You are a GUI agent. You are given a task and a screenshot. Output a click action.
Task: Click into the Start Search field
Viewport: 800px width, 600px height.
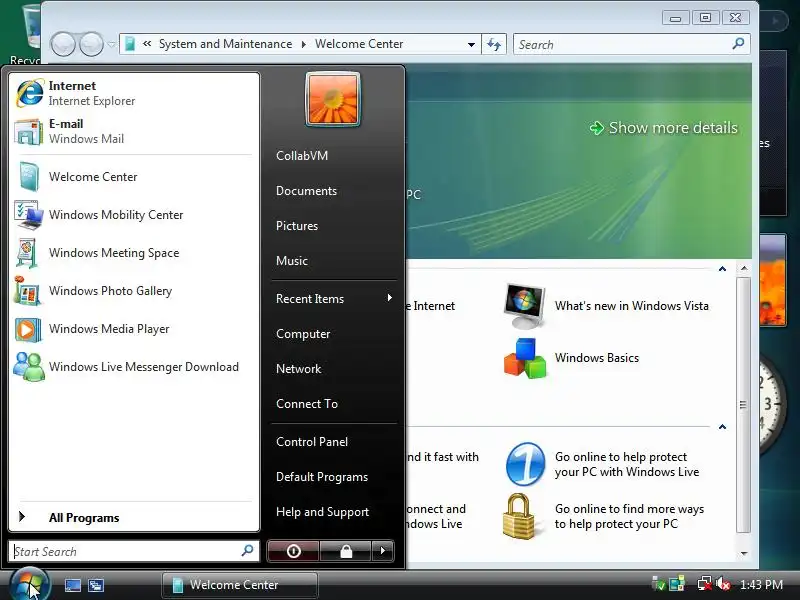tap(134, 552)
